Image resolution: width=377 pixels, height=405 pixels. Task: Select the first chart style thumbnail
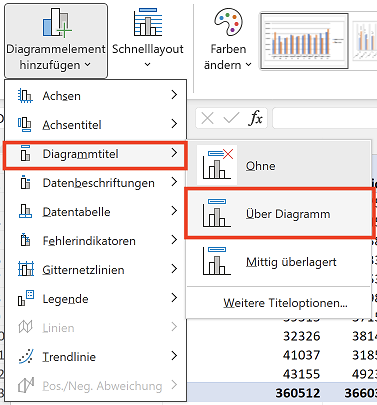[304, 41]
